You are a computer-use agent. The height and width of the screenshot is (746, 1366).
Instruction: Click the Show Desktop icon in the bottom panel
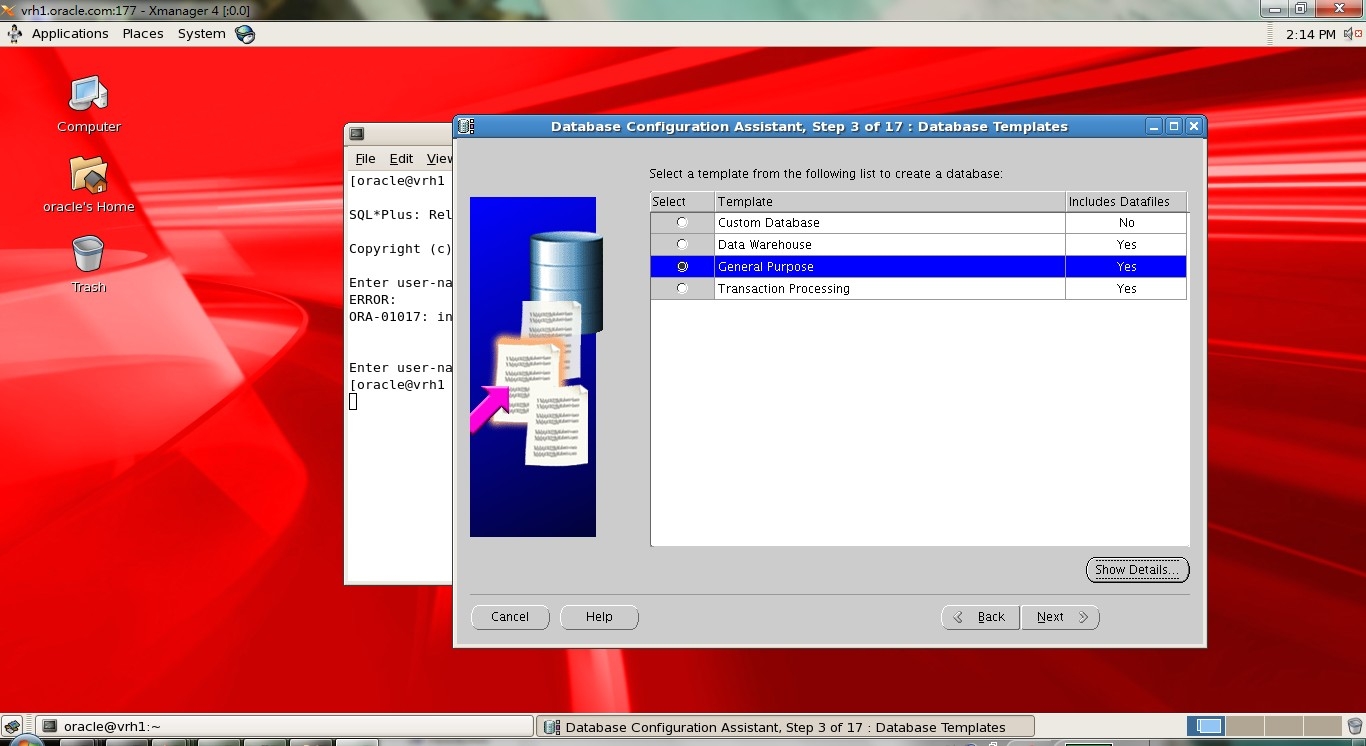tap(13, 727)
